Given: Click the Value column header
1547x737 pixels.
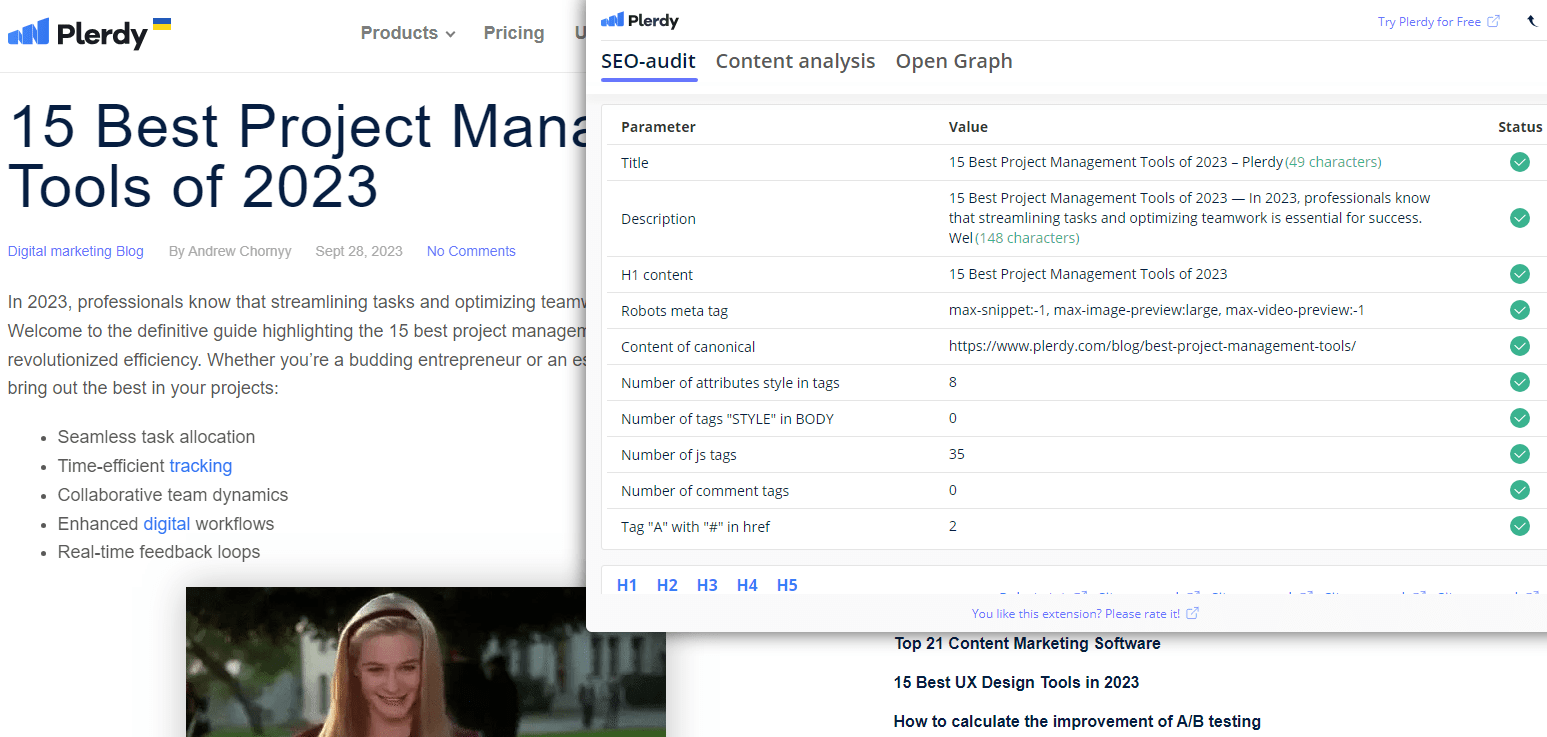Looking at the screenshot, I should point(968,127).
